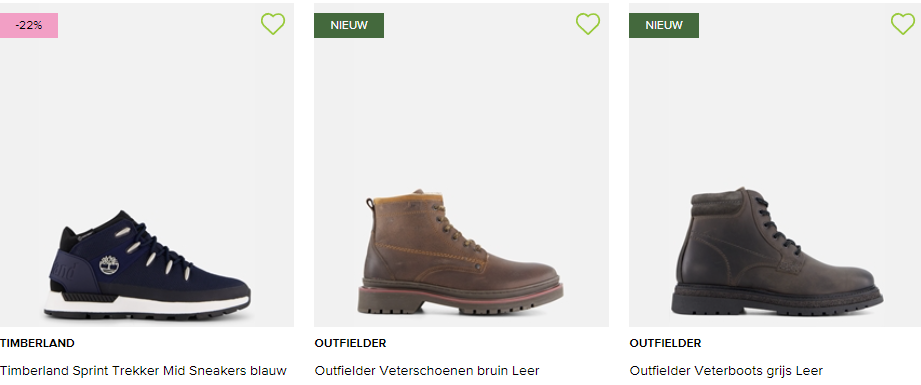Open Timberland Sprint Trekker Mid Sneakers blauw
921x385 pixels.
143,371
